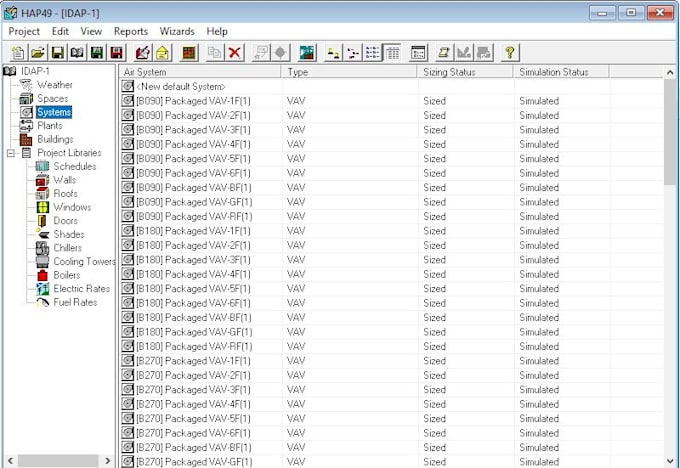Viewport: 680px width, 468px height.
Task: Click the red X delete toolbar icon
Action: 235,53
